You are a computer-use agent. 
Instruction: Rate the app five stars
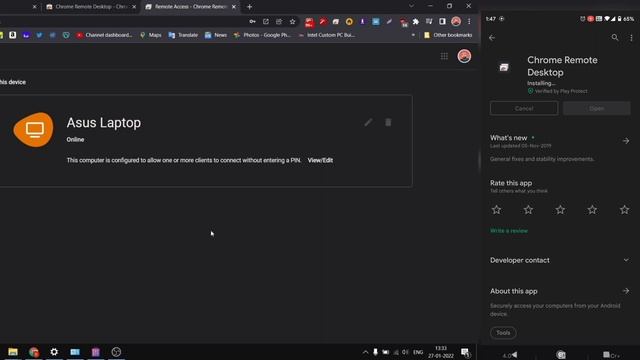point(624,210)
